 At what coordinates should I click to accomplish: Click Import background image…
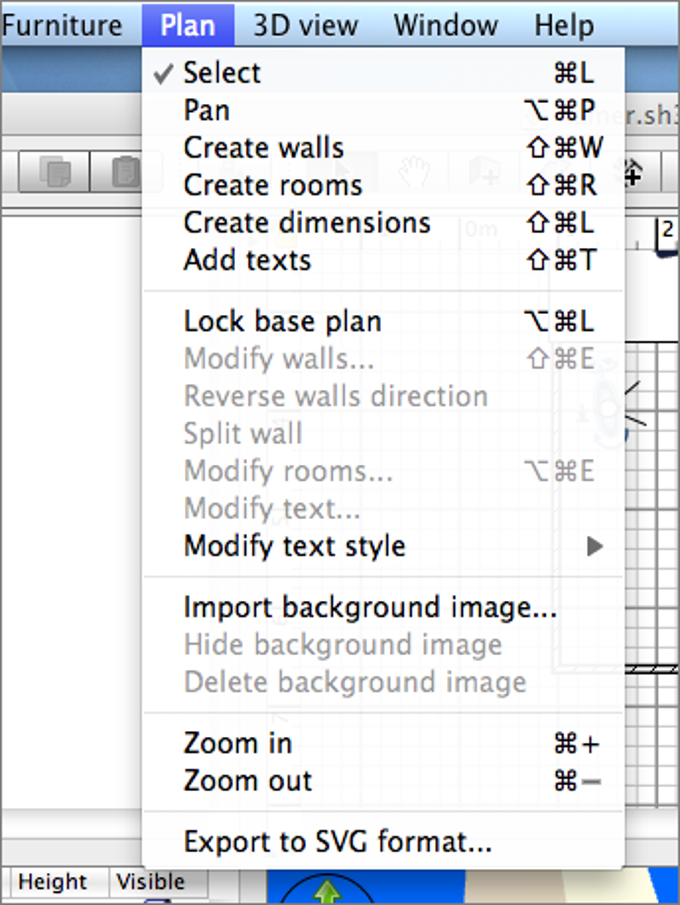(370, 608)
